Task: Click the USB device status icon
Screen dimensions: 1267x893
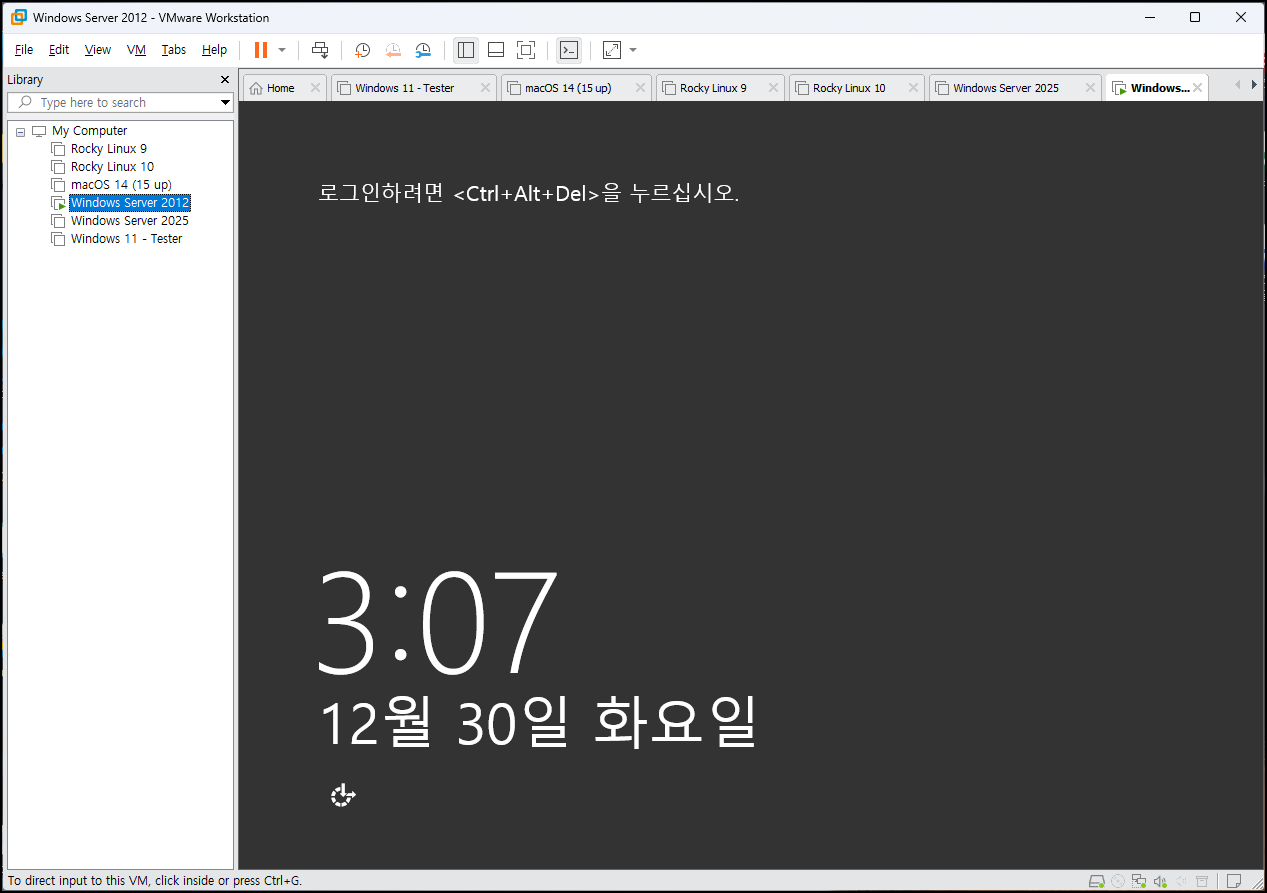Action: tap(1180, 881)
